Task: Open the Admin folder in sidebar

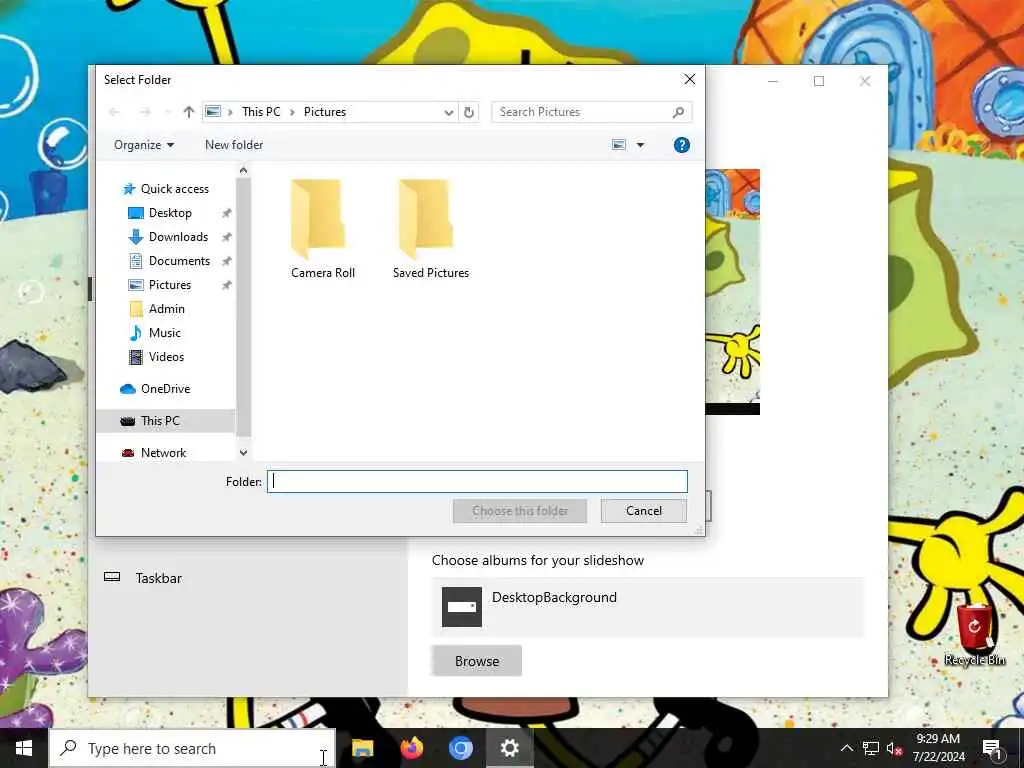Action: (x=167, y=309)
